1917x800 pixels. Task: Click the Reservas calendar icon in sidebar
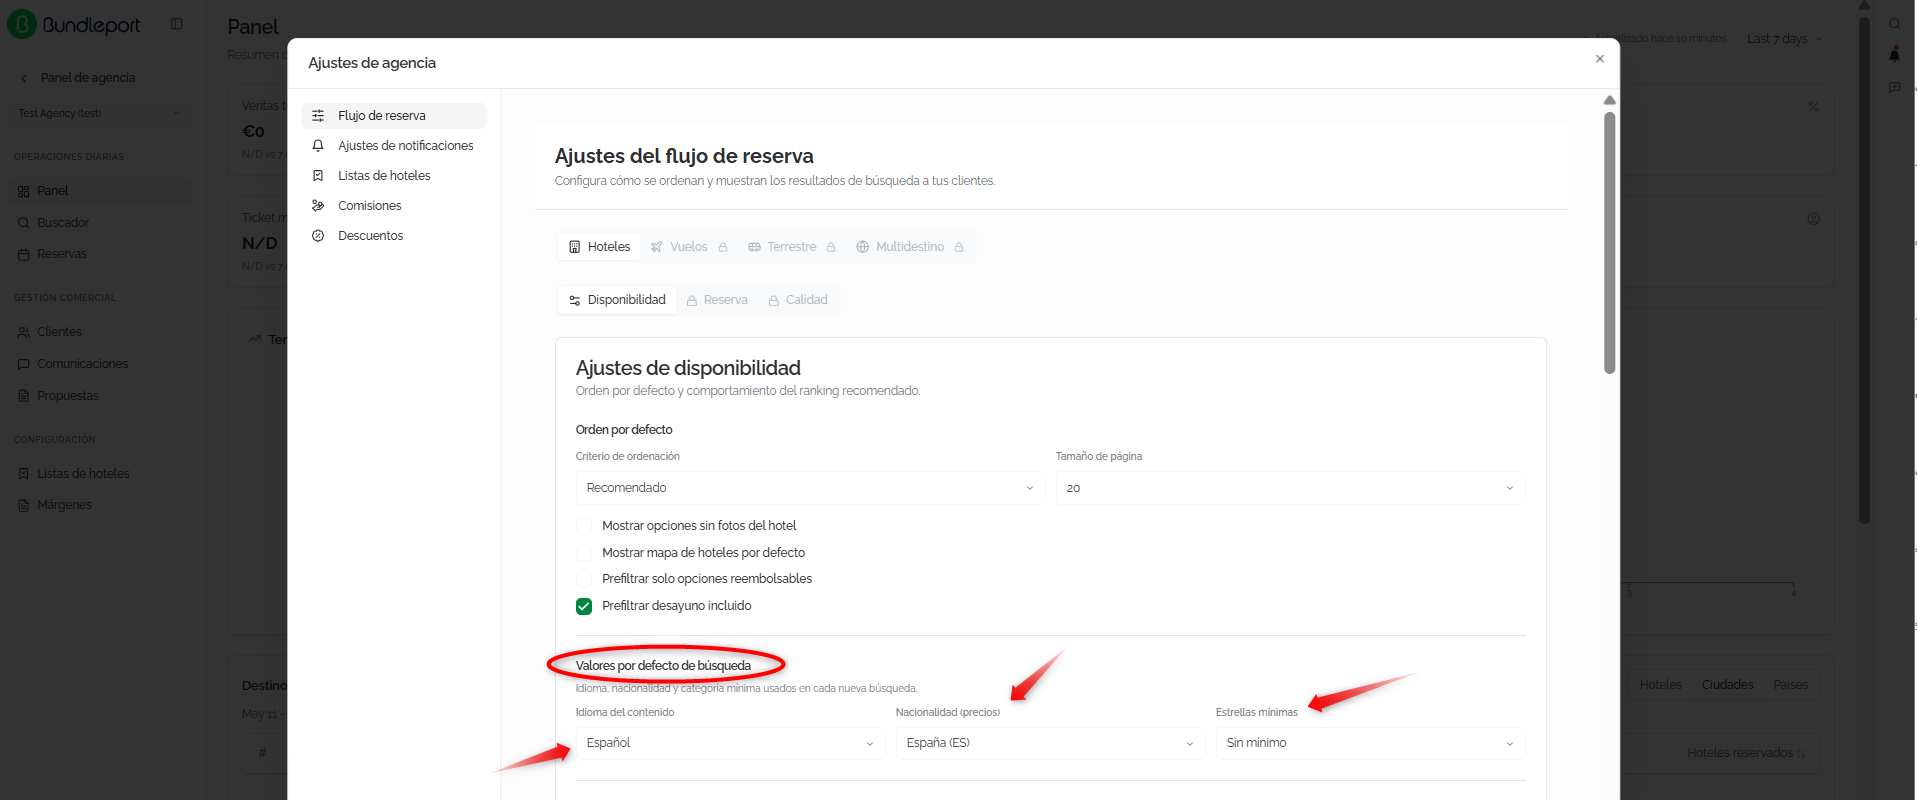[24, 254]
